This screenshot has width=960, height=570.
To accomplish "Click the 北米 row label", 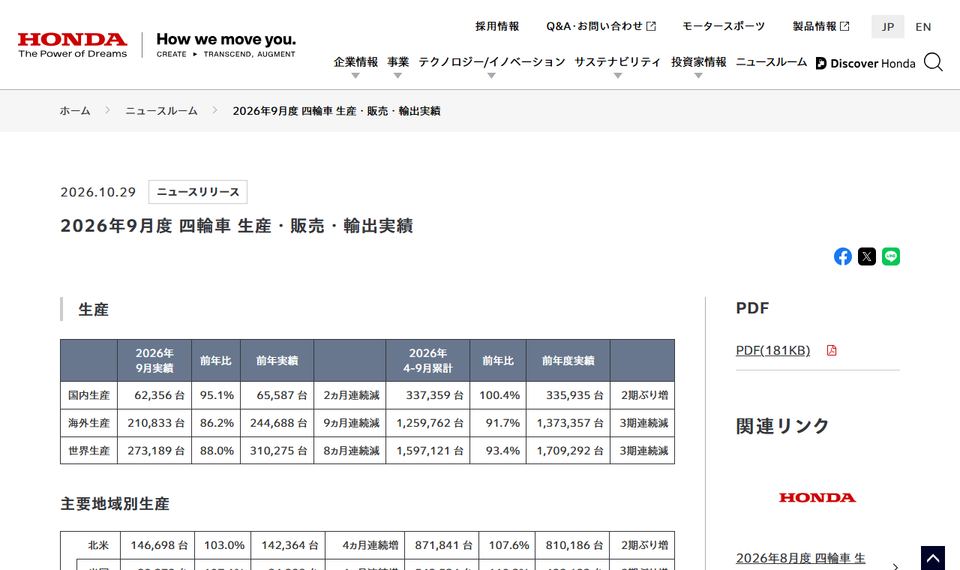I will coord(97,545).
